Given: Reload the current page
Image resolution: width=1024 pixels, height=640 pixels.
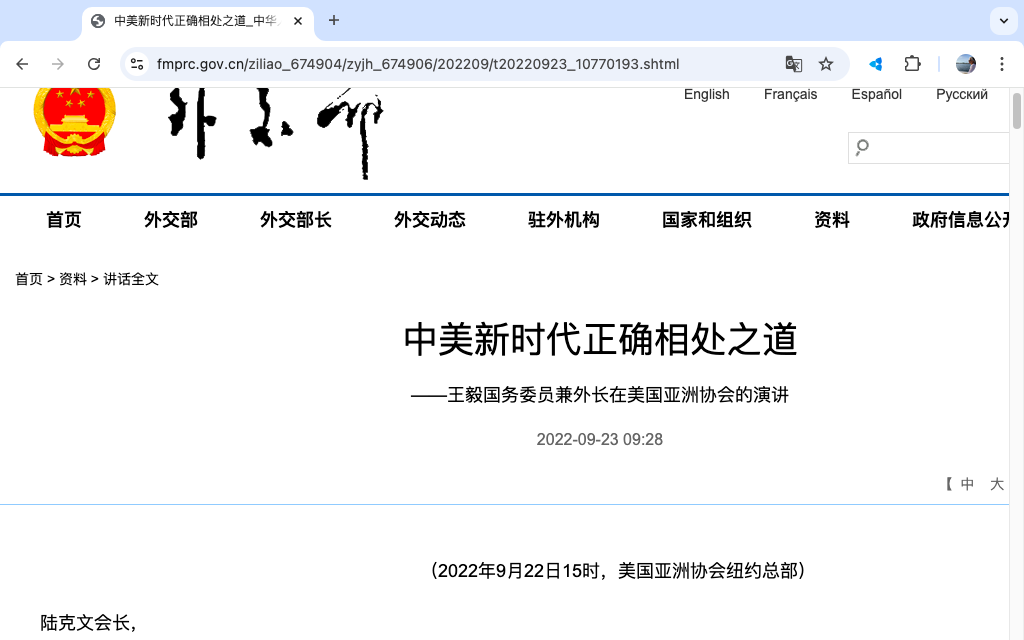Looking at the screenshot, I should coord(94,64).
